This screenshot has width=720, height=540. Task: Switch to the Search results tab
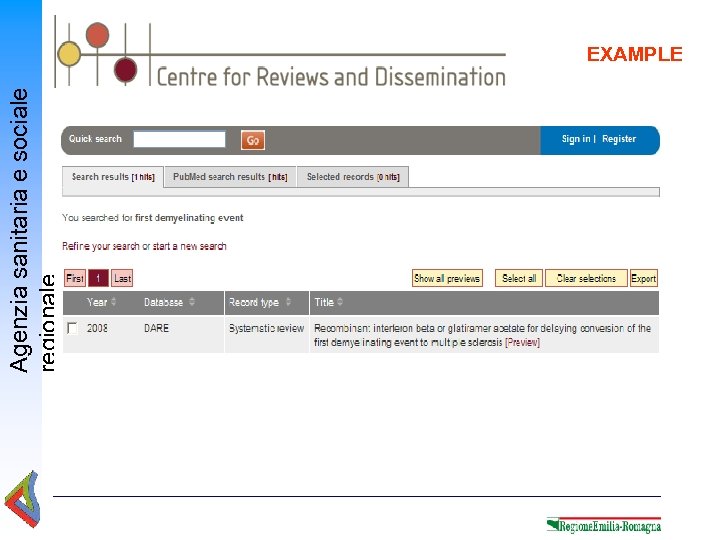point(113,177)
